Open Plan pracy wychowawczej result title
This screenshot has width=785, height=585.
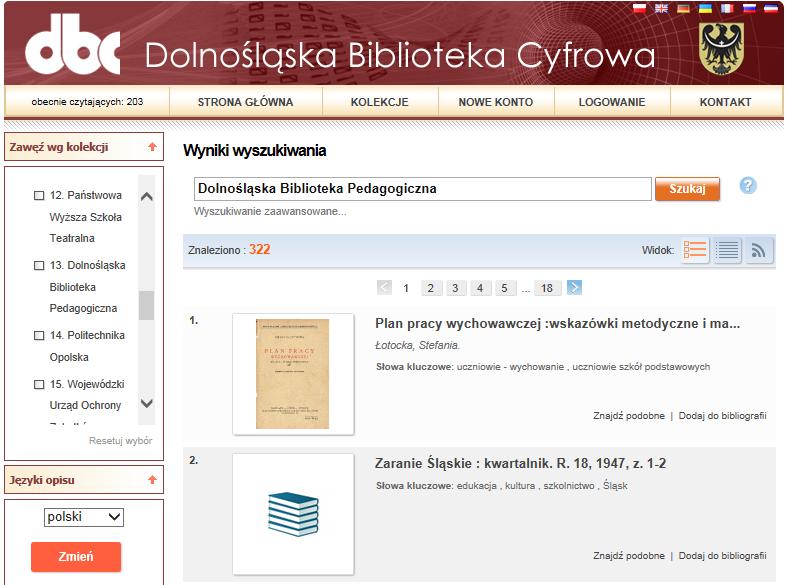click(557, 324)
